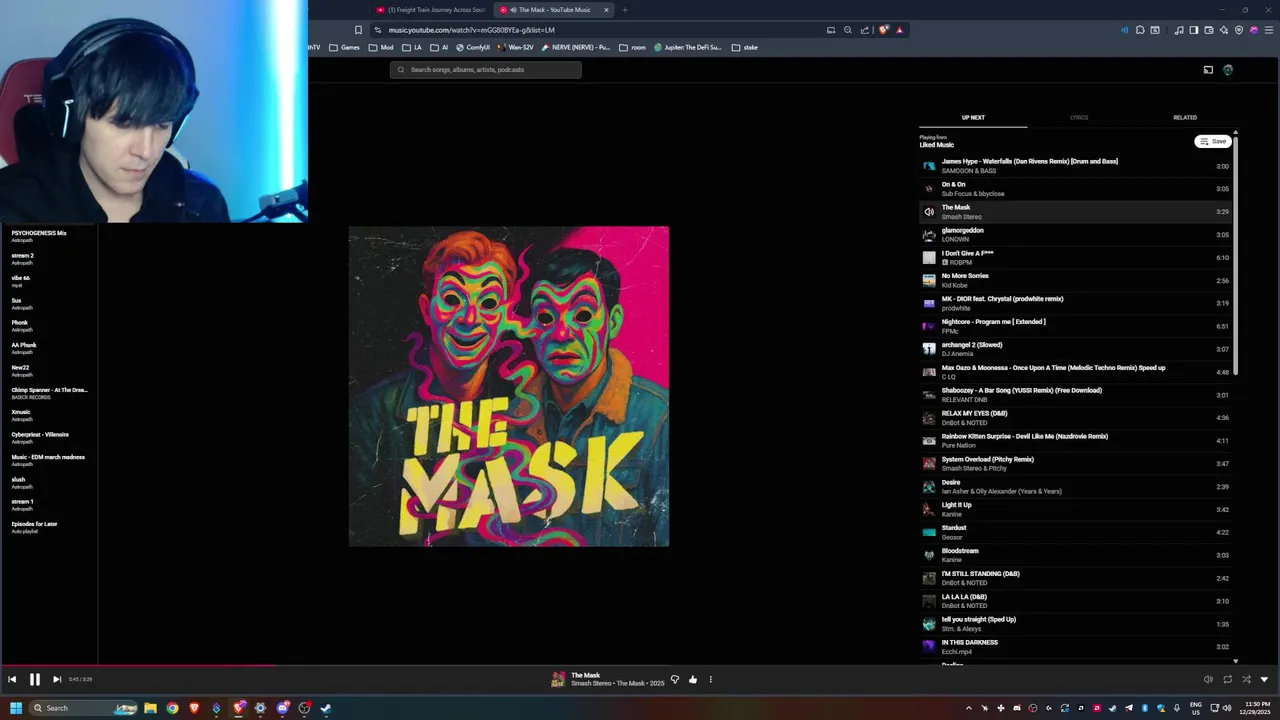Open the Games bookmark folder
The image size is (1280, 720).
point(344,47)
